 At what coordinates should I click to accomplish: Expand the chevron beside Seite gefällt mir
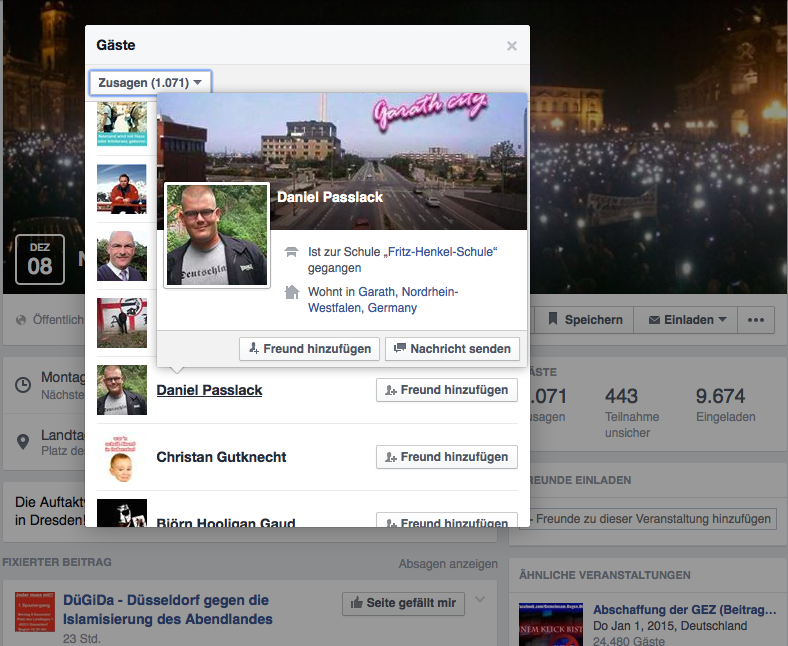coord(479,600)
